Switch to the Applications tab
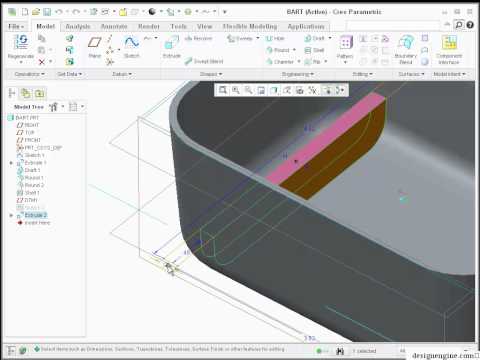 [306, 26]
